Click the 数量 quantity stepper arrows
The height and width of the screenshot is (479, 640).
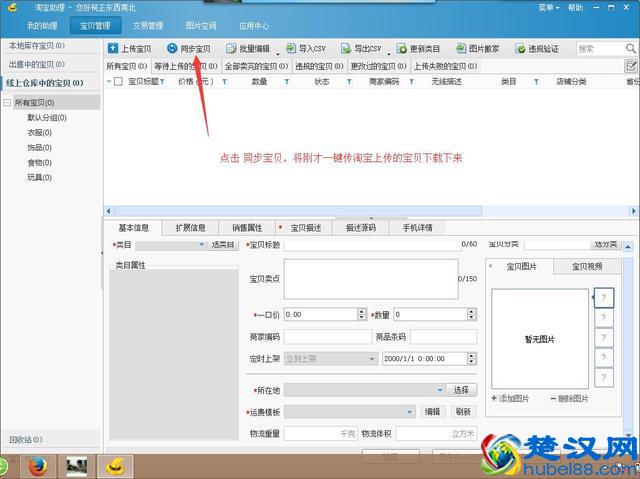[471, 314]
